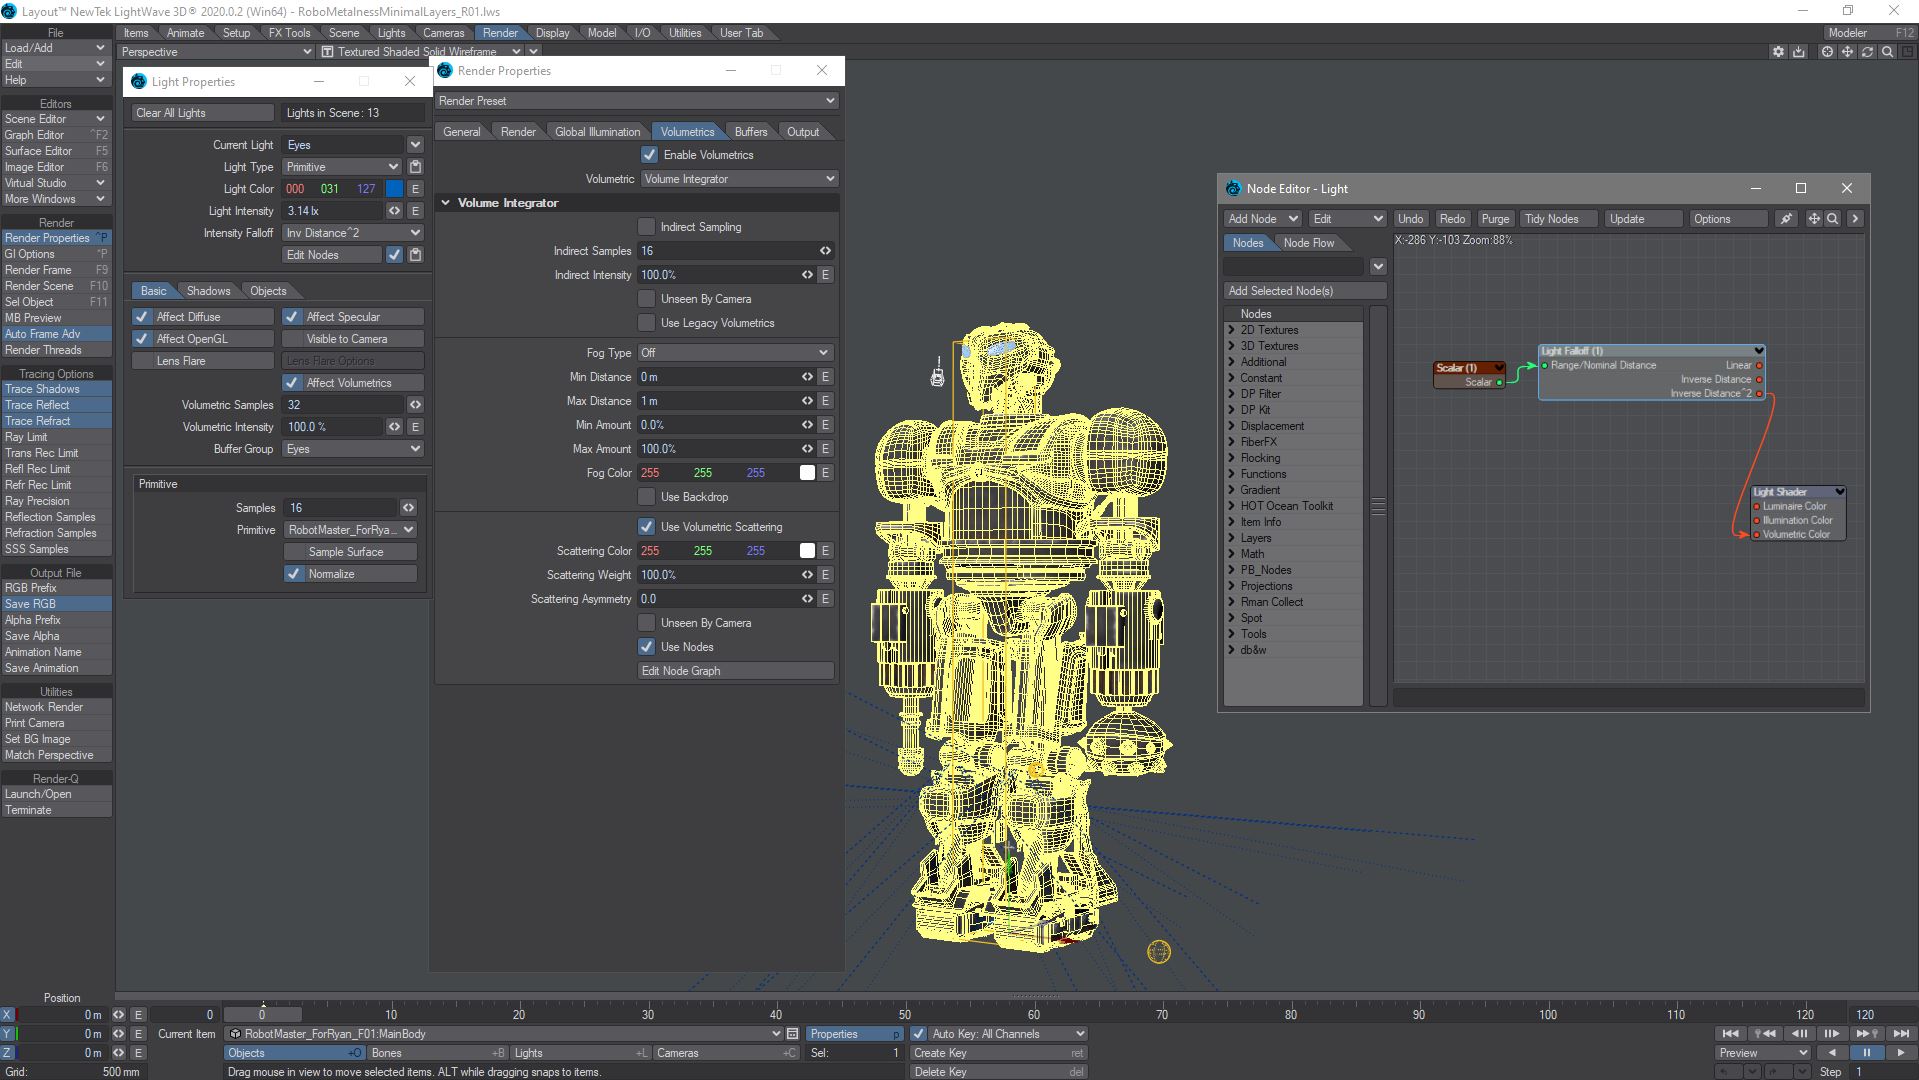
Task: Open the Fog Type dropdown
Action: click(x=735, y=353)
